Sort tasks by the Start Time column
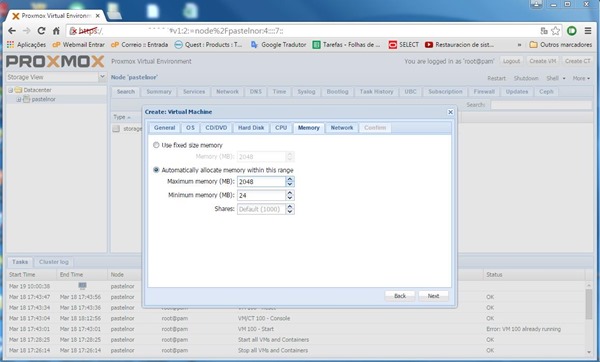The height and width of the screenshot is (362, 600). click(32, 275)
